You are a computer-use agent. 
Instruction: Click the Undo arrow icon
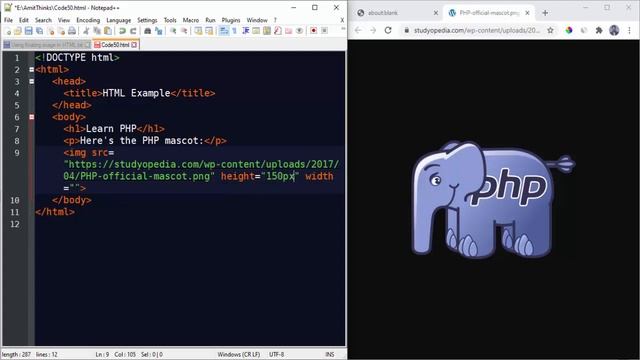click(122, 31)
